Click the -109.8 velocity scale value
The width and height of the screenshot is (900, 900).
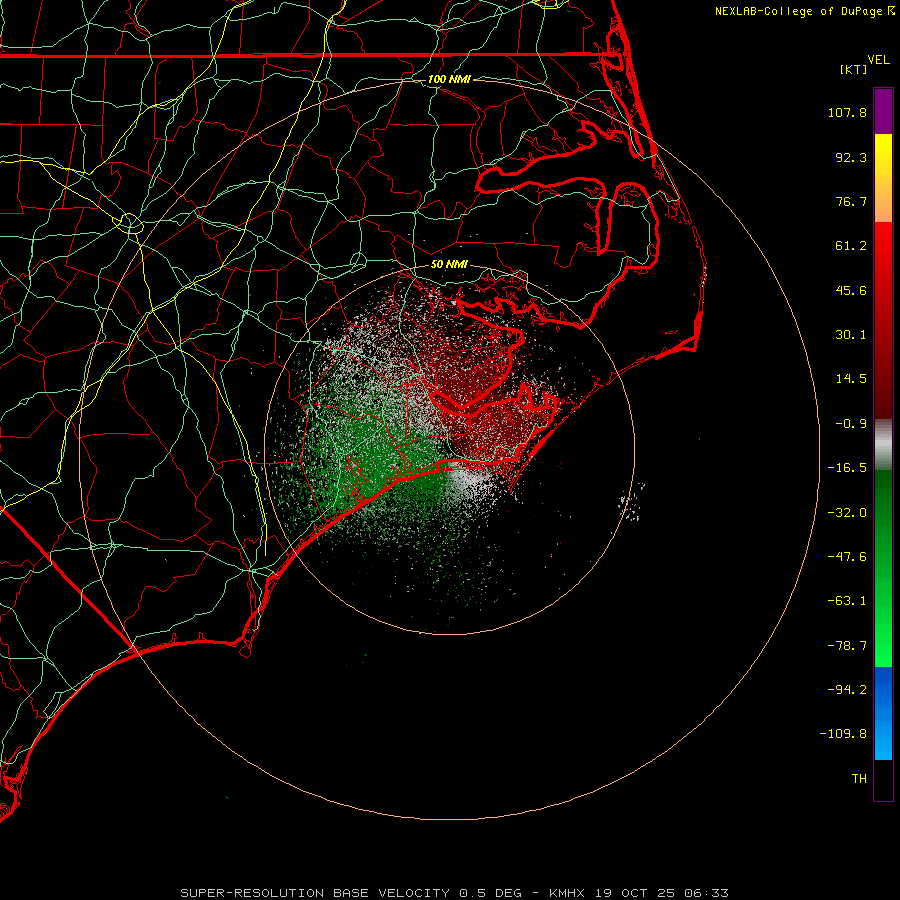coord(843,734)
